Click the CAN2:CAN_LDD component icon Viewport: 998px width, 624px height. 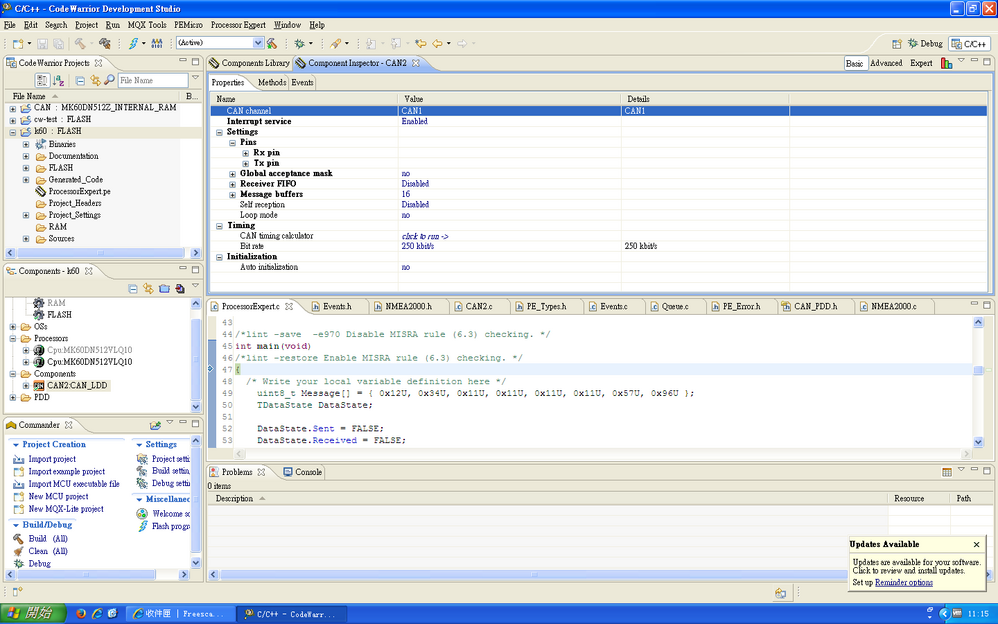(39, 385)
